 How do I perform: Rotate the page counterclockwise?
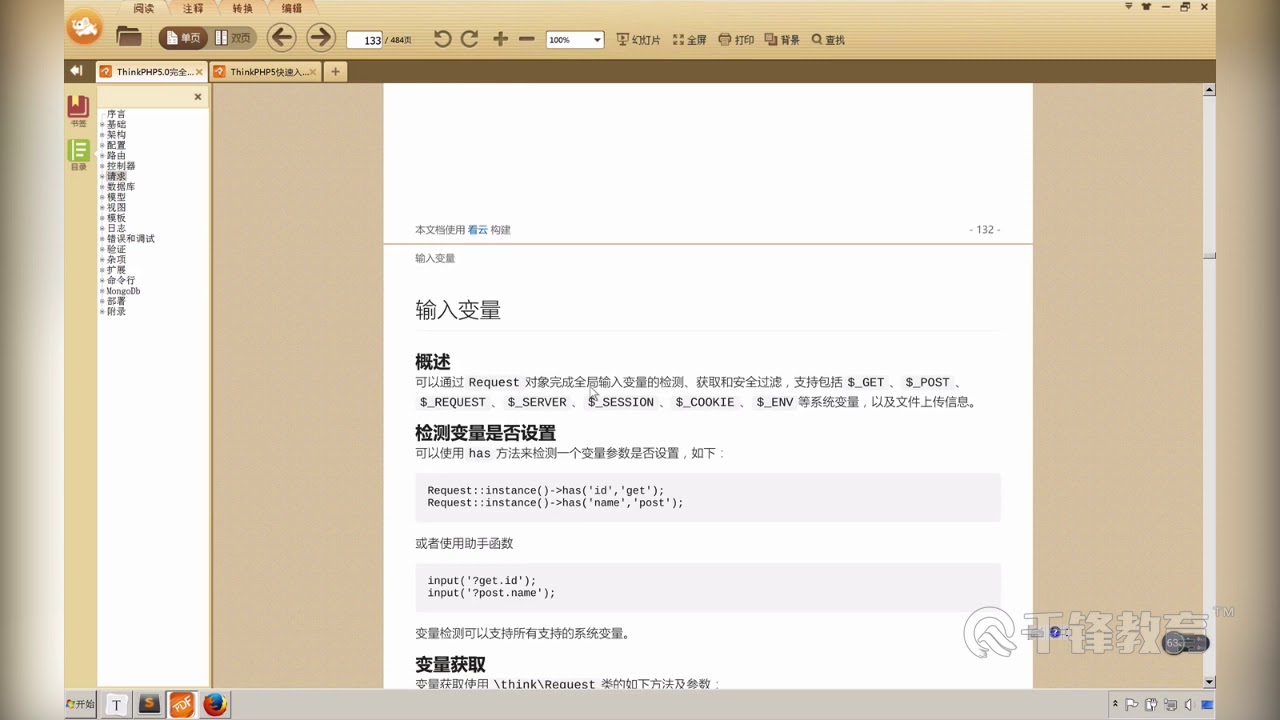click(442, 39)
